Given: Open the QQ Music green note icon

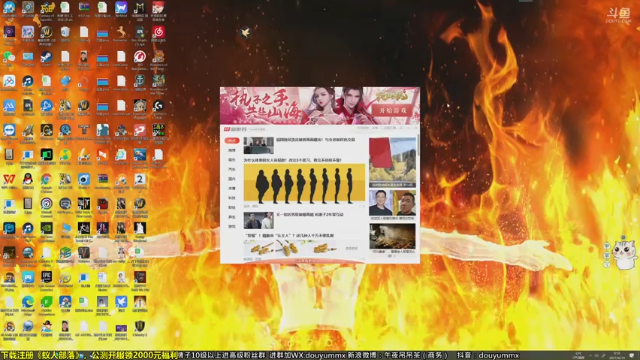Looking at the screenshot, I should (65, 156).
